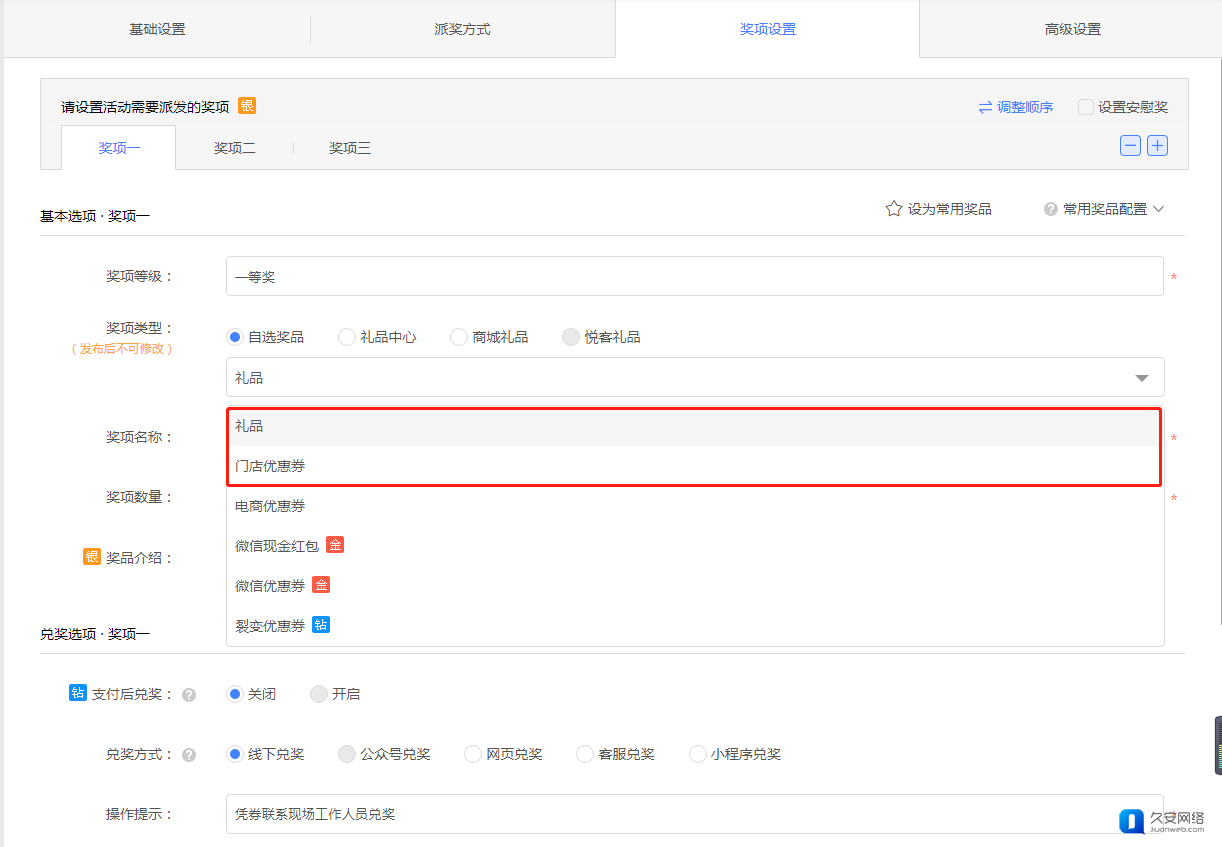Pick 裂变优惠券 from the dropdown list

point(695,625)
